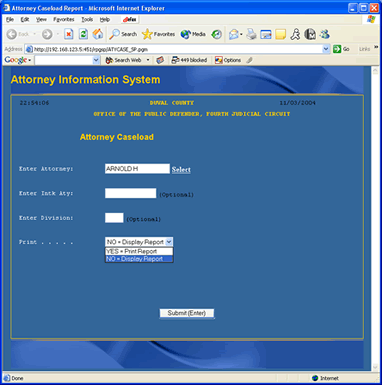Click the Google toolbar news icon
Image resolution: width=382 pixels, height=385 pixels.
pyautogui.click(x=160, y=60)
